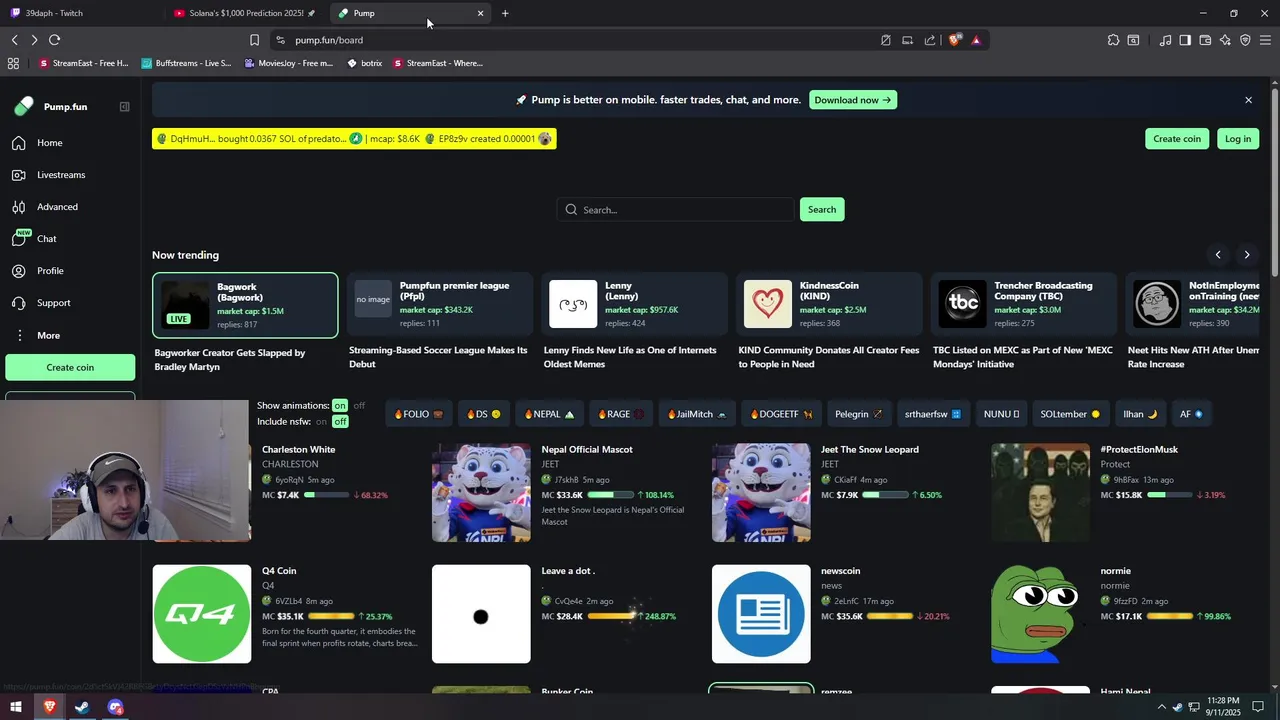Viewport: 1280px width, 720px height.
Task: Click the Log in button
Action: click(1238, 139)
